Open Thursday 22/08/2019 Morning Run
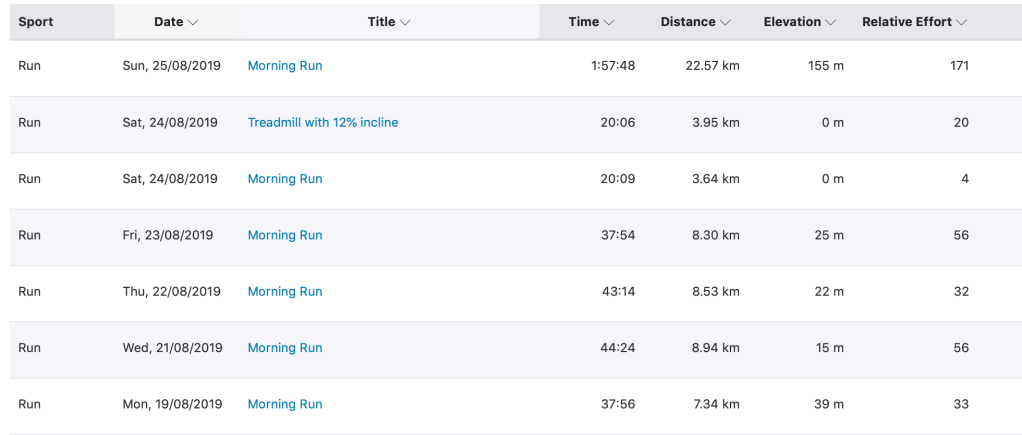 pyautogui.click(x=285, y=292)
